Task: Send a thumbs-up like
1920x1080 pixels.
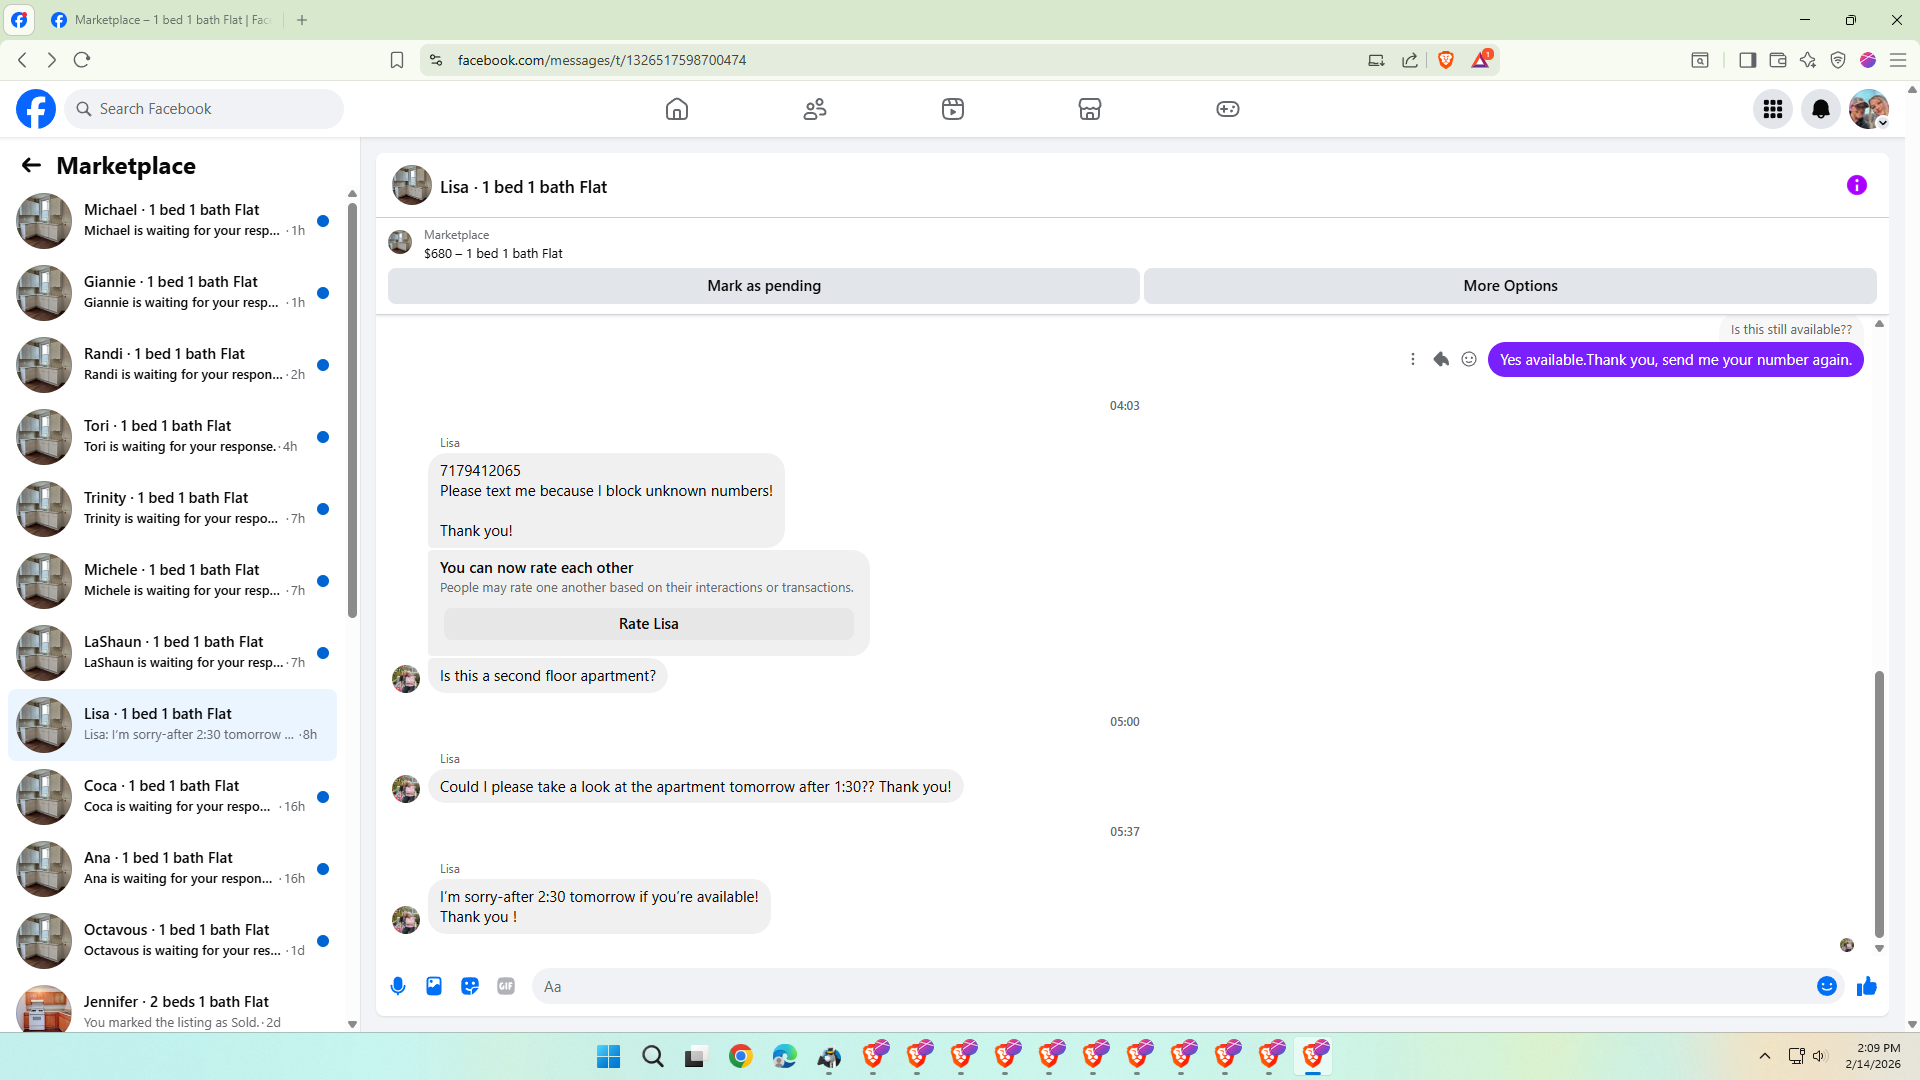Action: click(1866, 987)
